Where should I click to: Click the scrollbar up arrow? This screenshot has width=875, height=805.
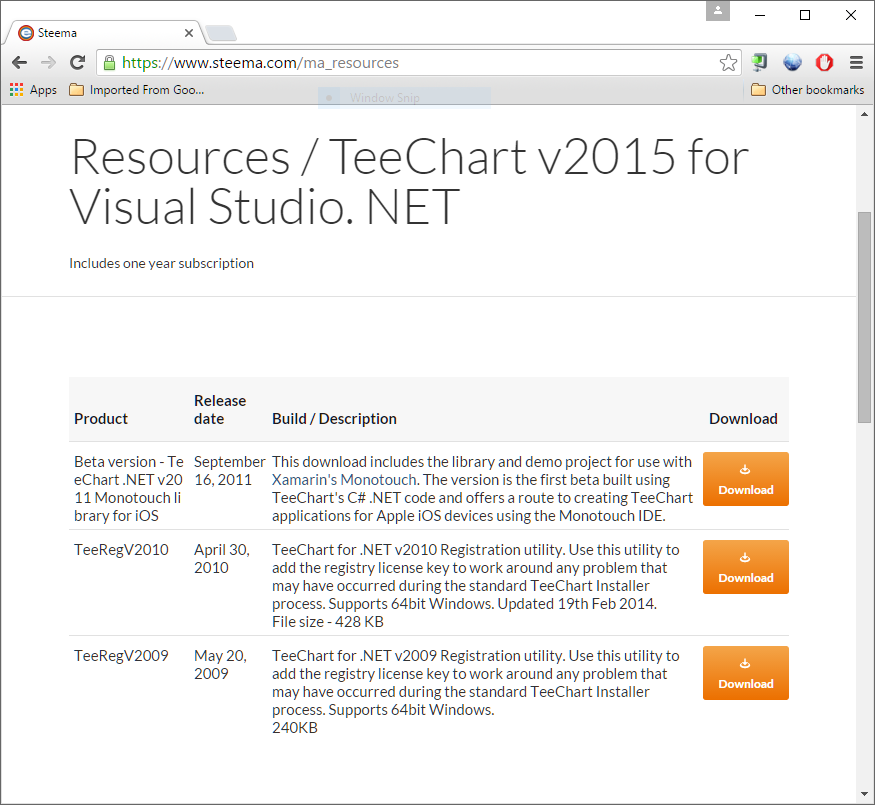click(x=864, y=114)
